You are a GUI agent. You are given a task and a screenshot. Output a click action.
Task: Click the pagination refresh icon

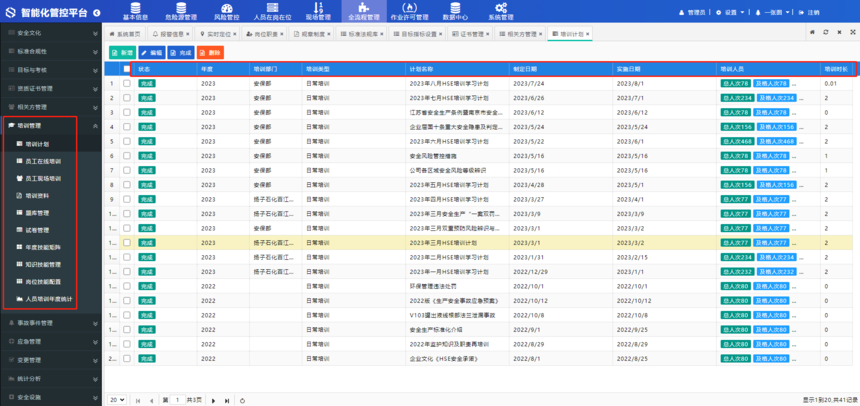tap(242, 400)
